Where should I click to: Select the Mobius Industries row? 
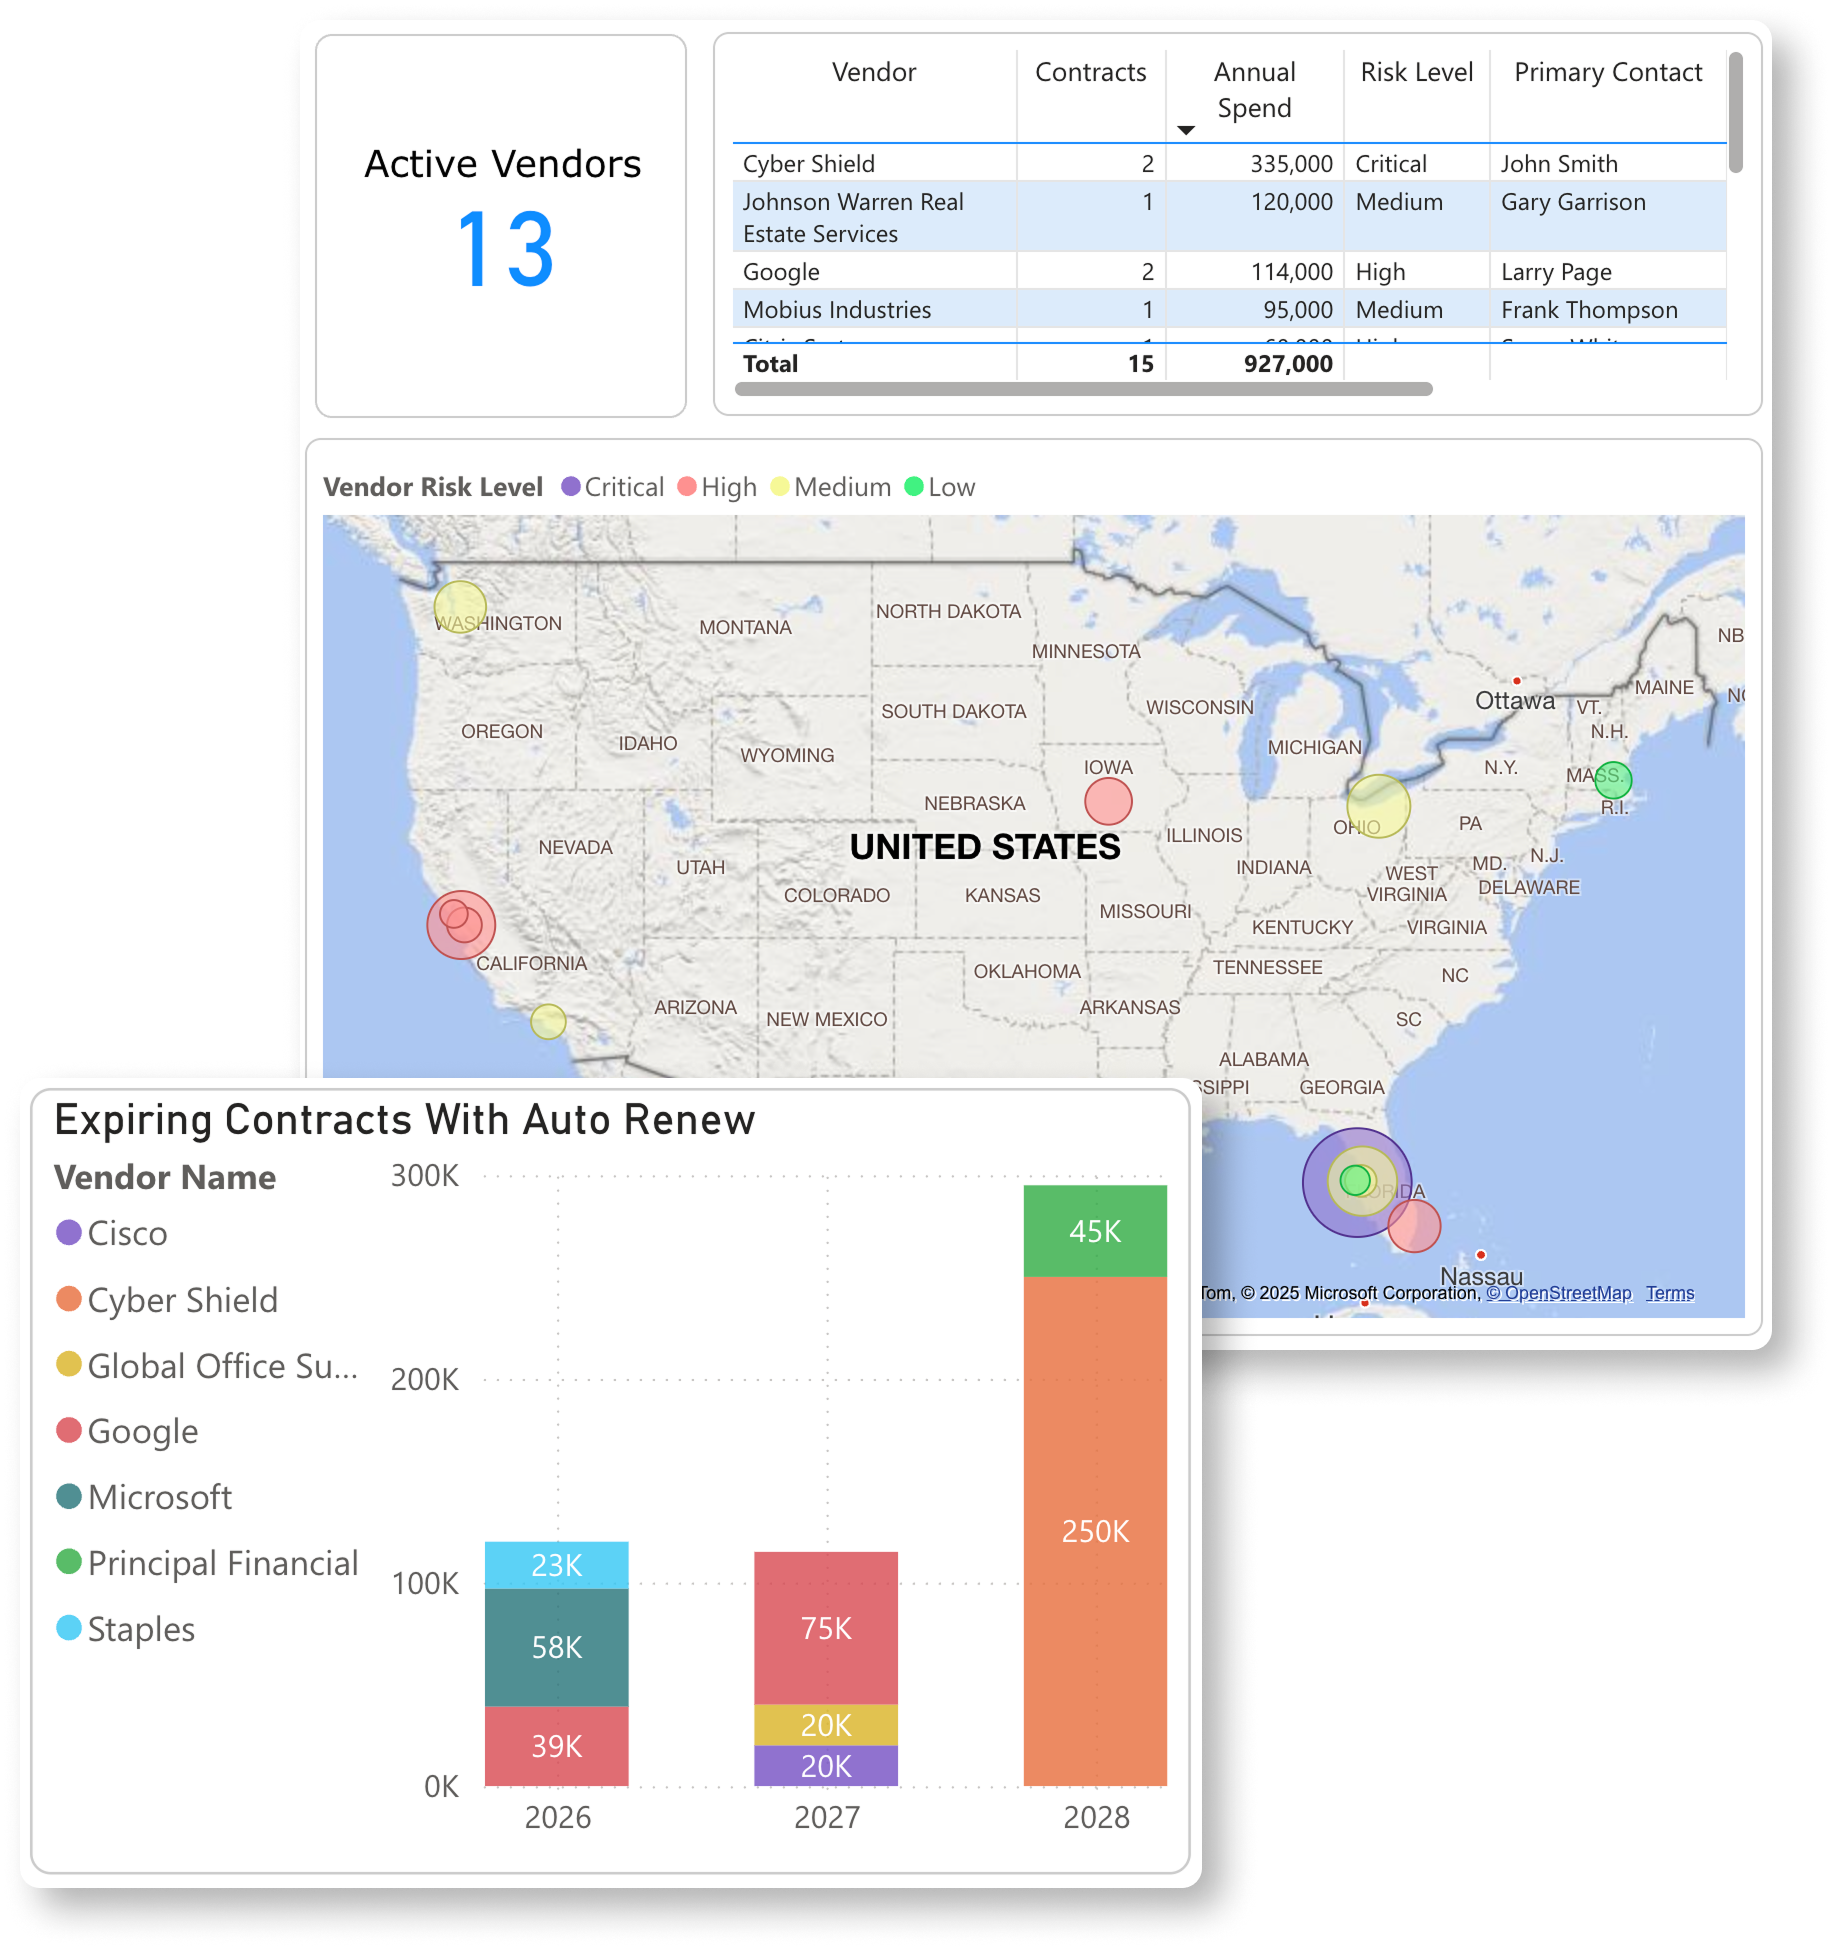point(1229,309)
